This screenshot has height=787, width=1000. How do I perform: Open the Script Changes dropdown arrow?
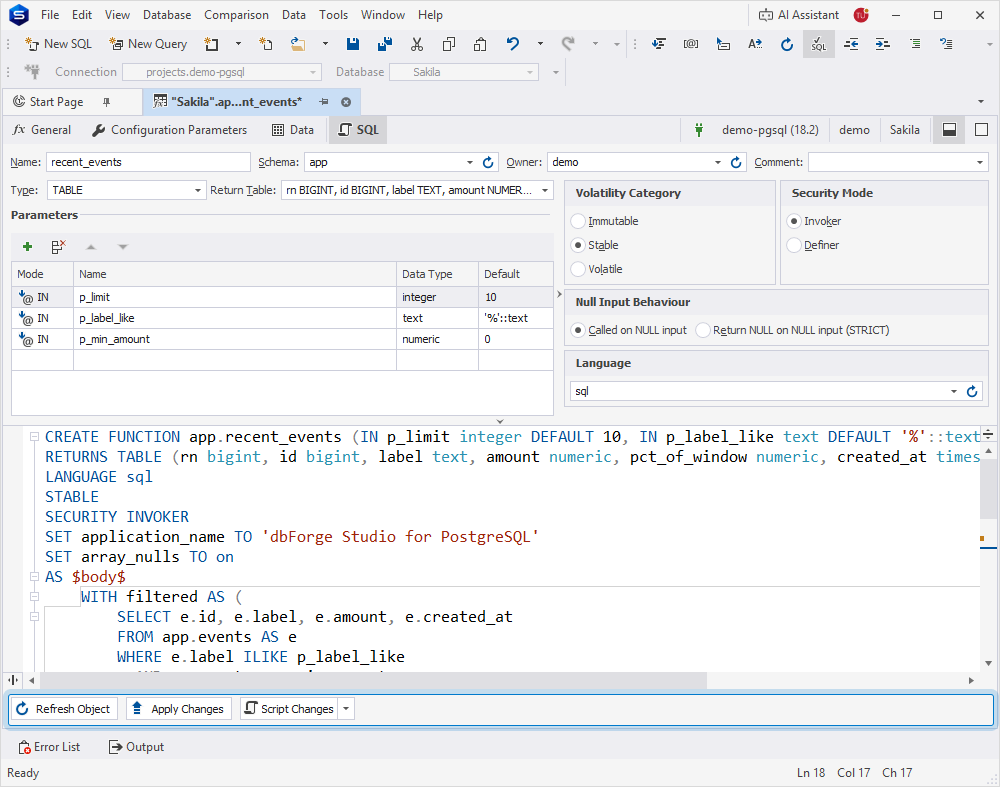(x=346, y=709)
